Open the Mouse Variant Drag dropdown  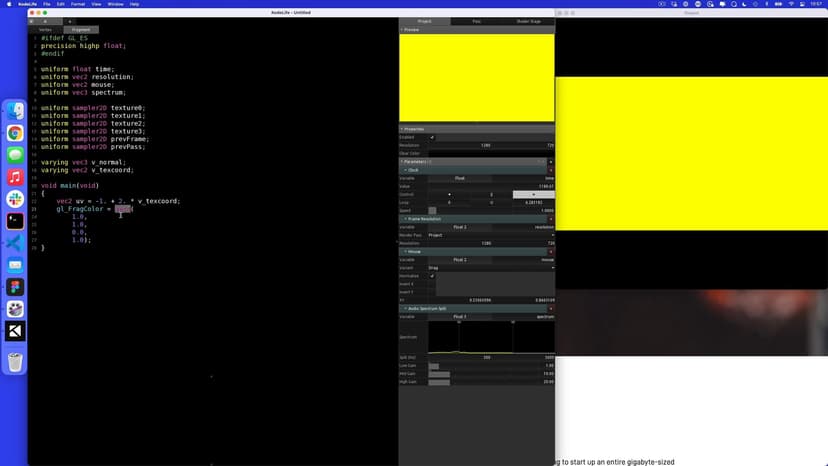pos(490,268)
